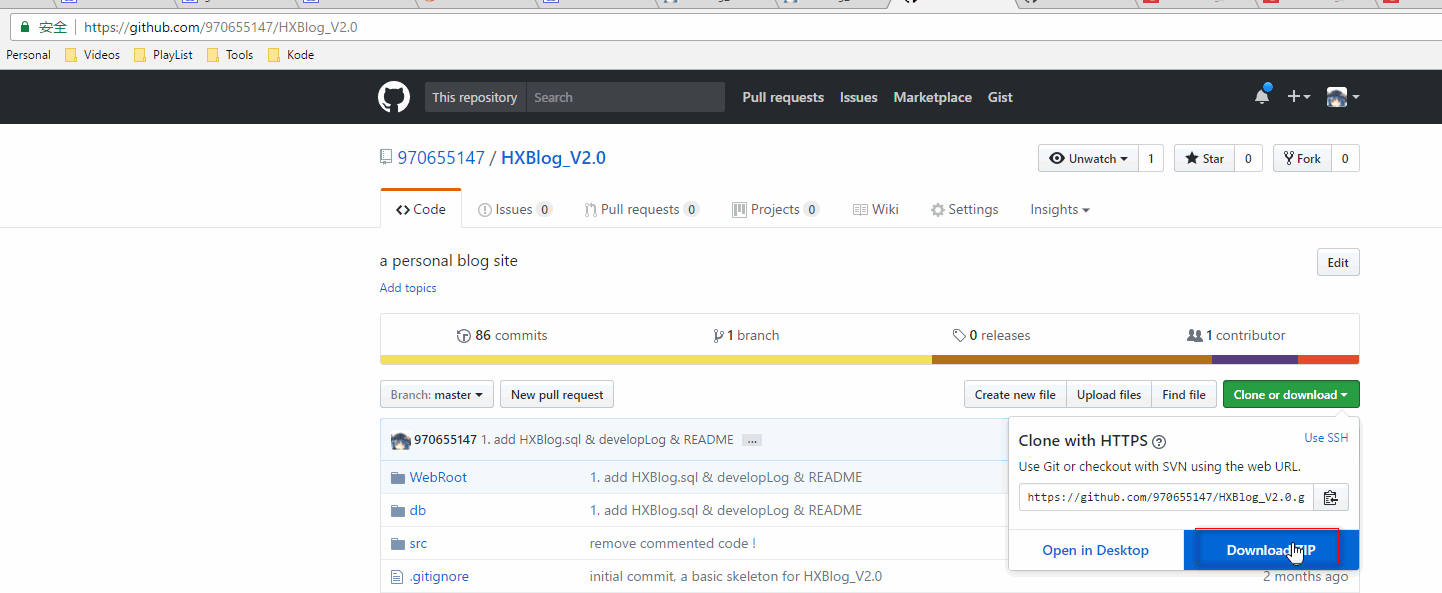1442x593 pixels.
Task: Focus the GitHub search field
Action: pyautogui.click(x=626, y=97)
